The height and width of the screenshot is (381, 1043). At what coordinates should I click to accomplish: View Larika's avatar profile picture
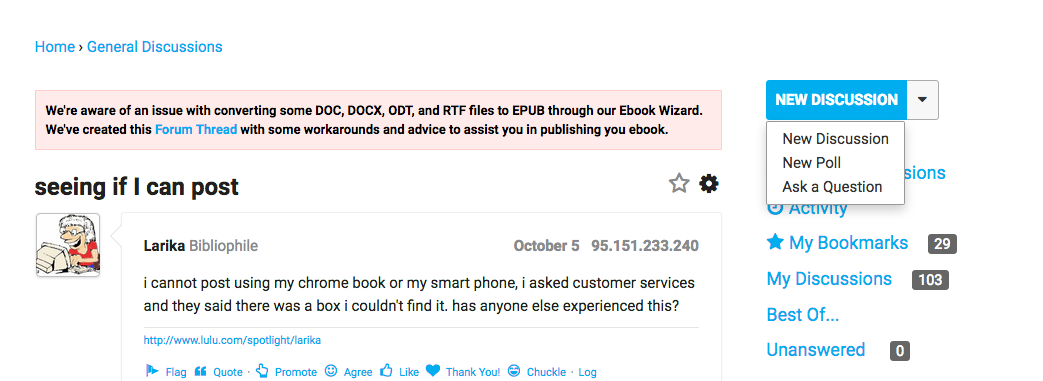pos(68,245)
